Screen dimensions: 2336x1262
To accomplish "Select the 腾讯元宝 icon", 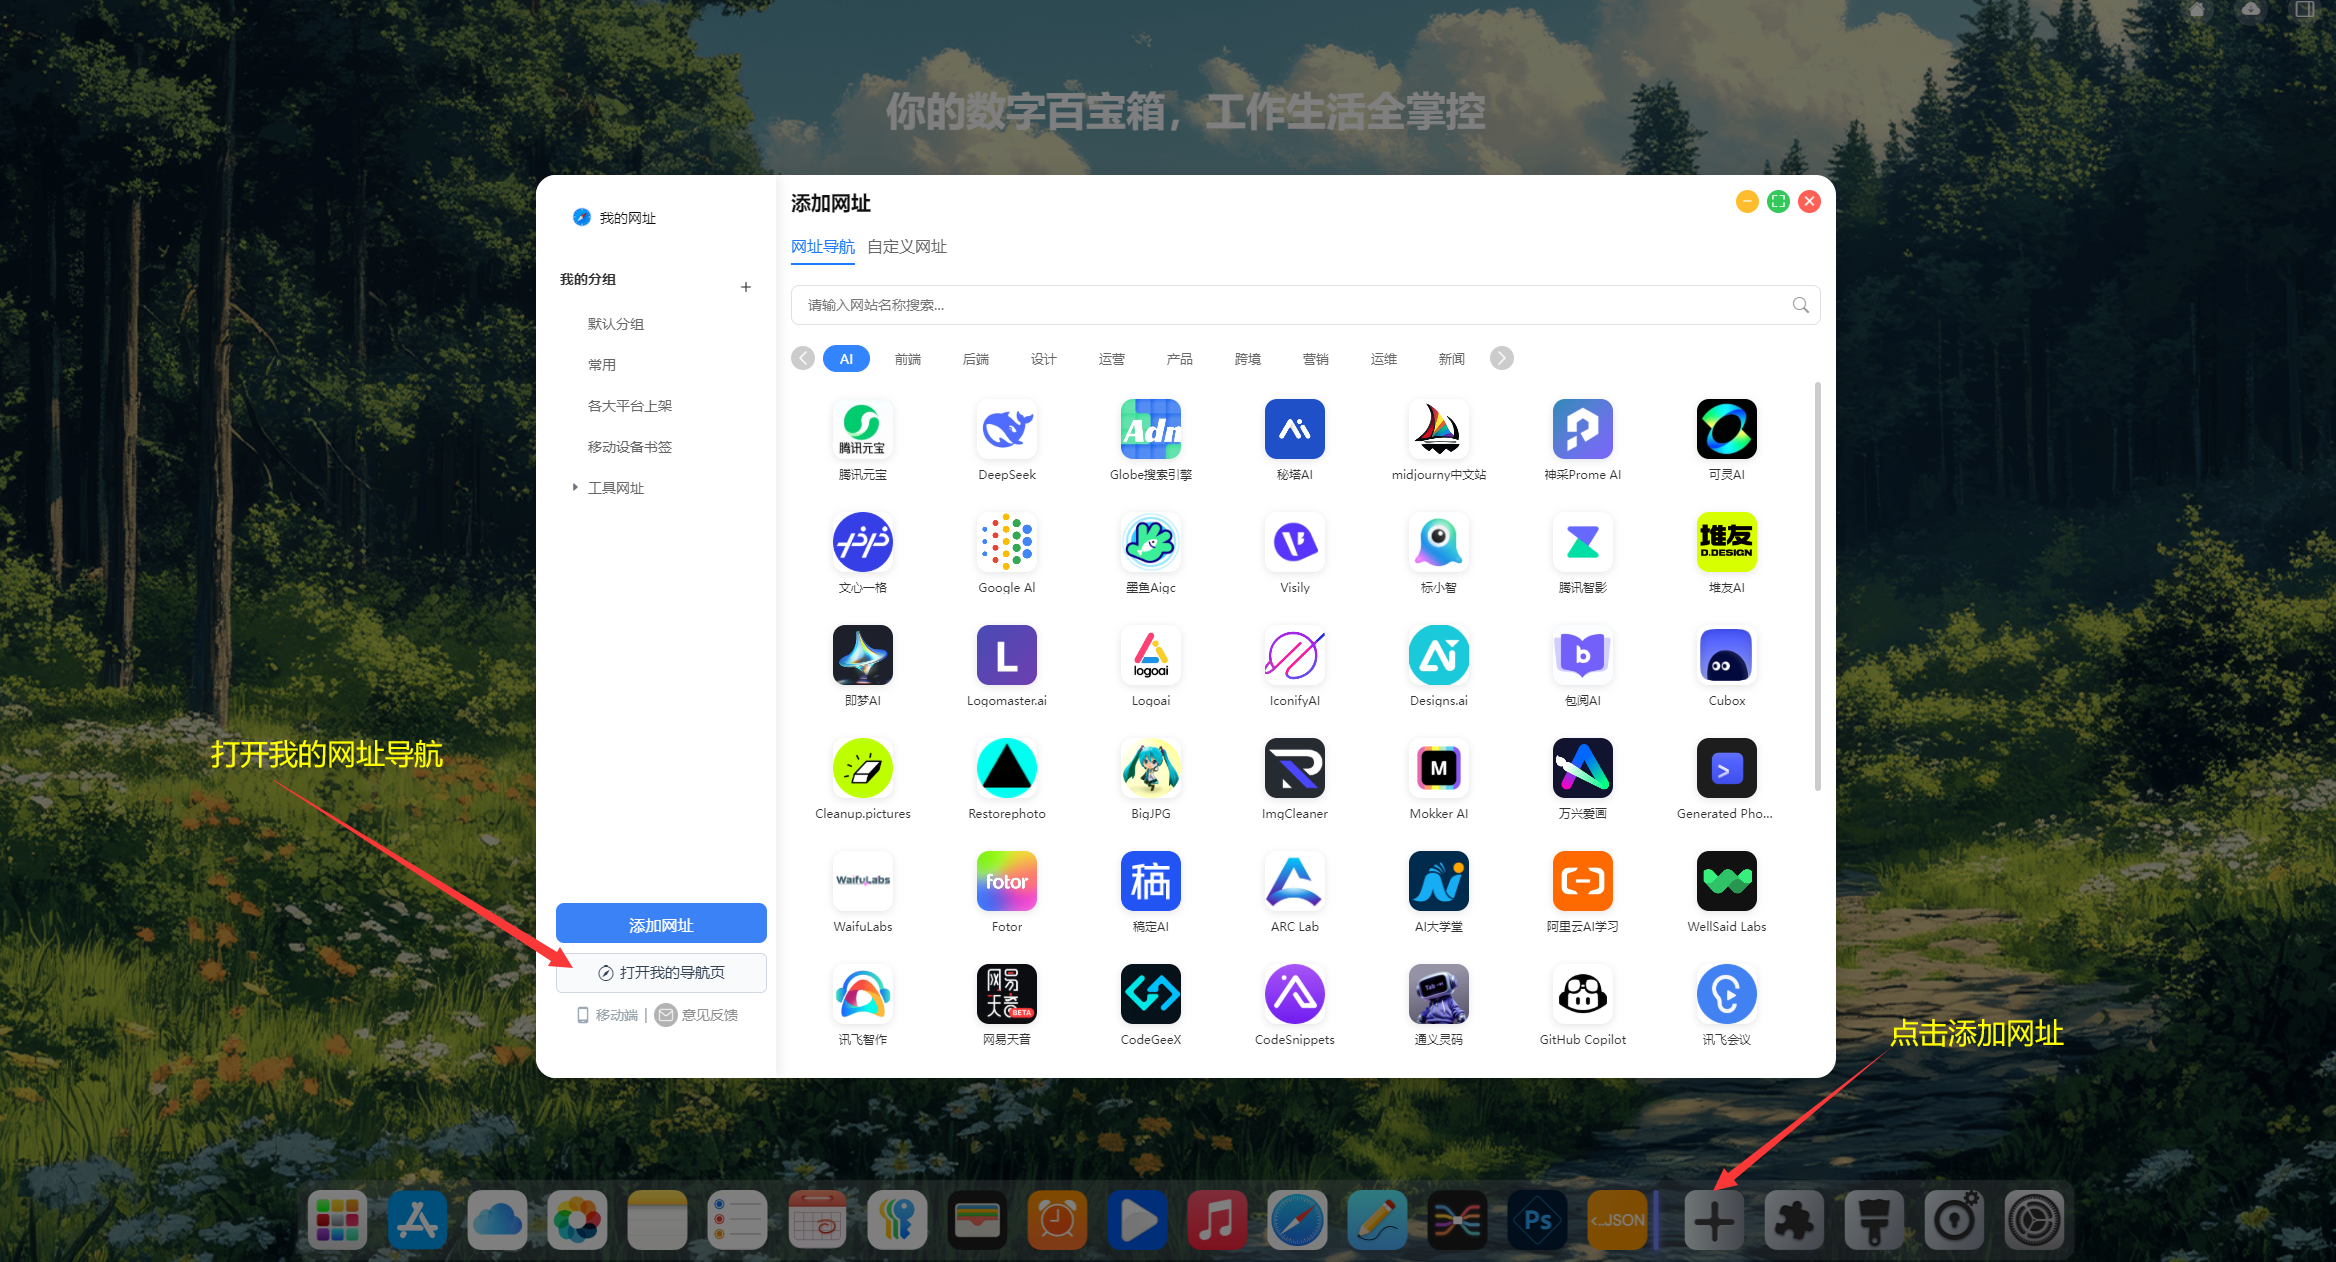I will click(862, 429).
